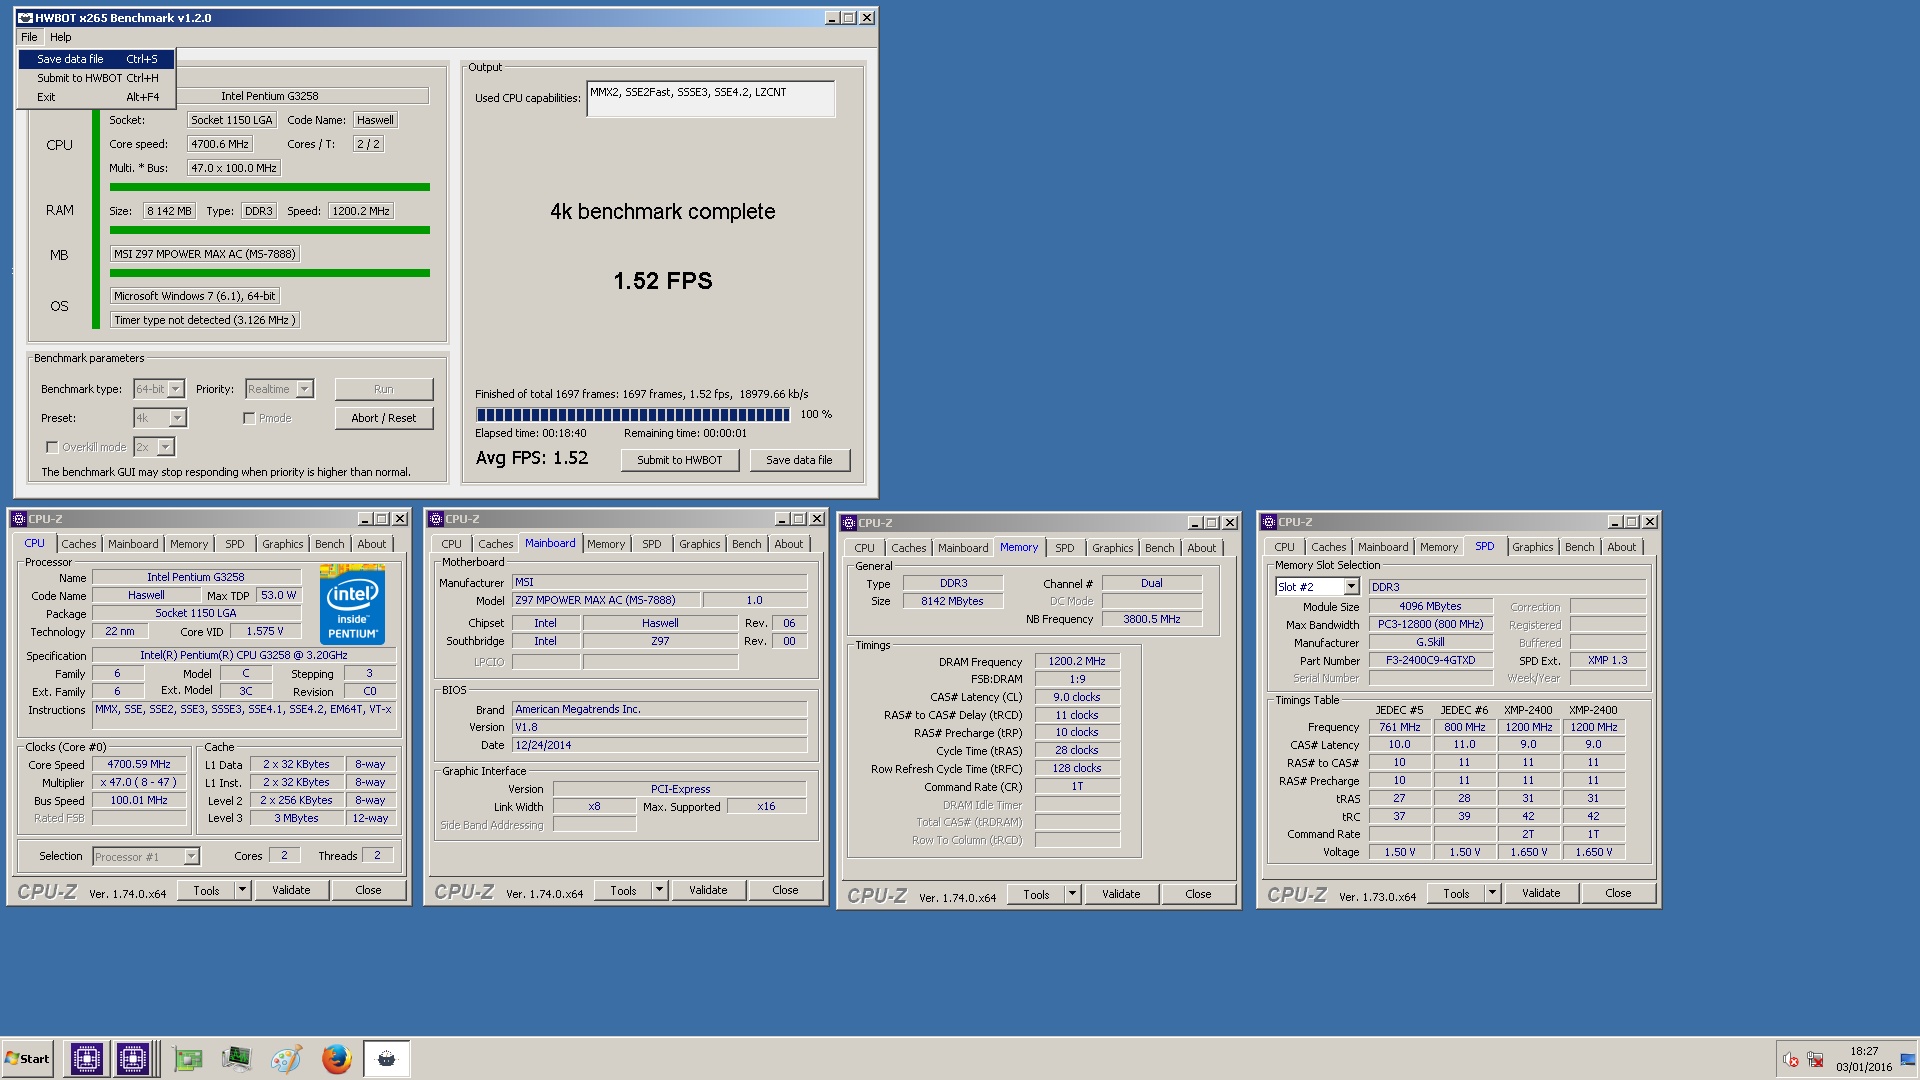Open the Preset 4k dropdown
1920x1080 pixels.
click(x=177, y=418)
